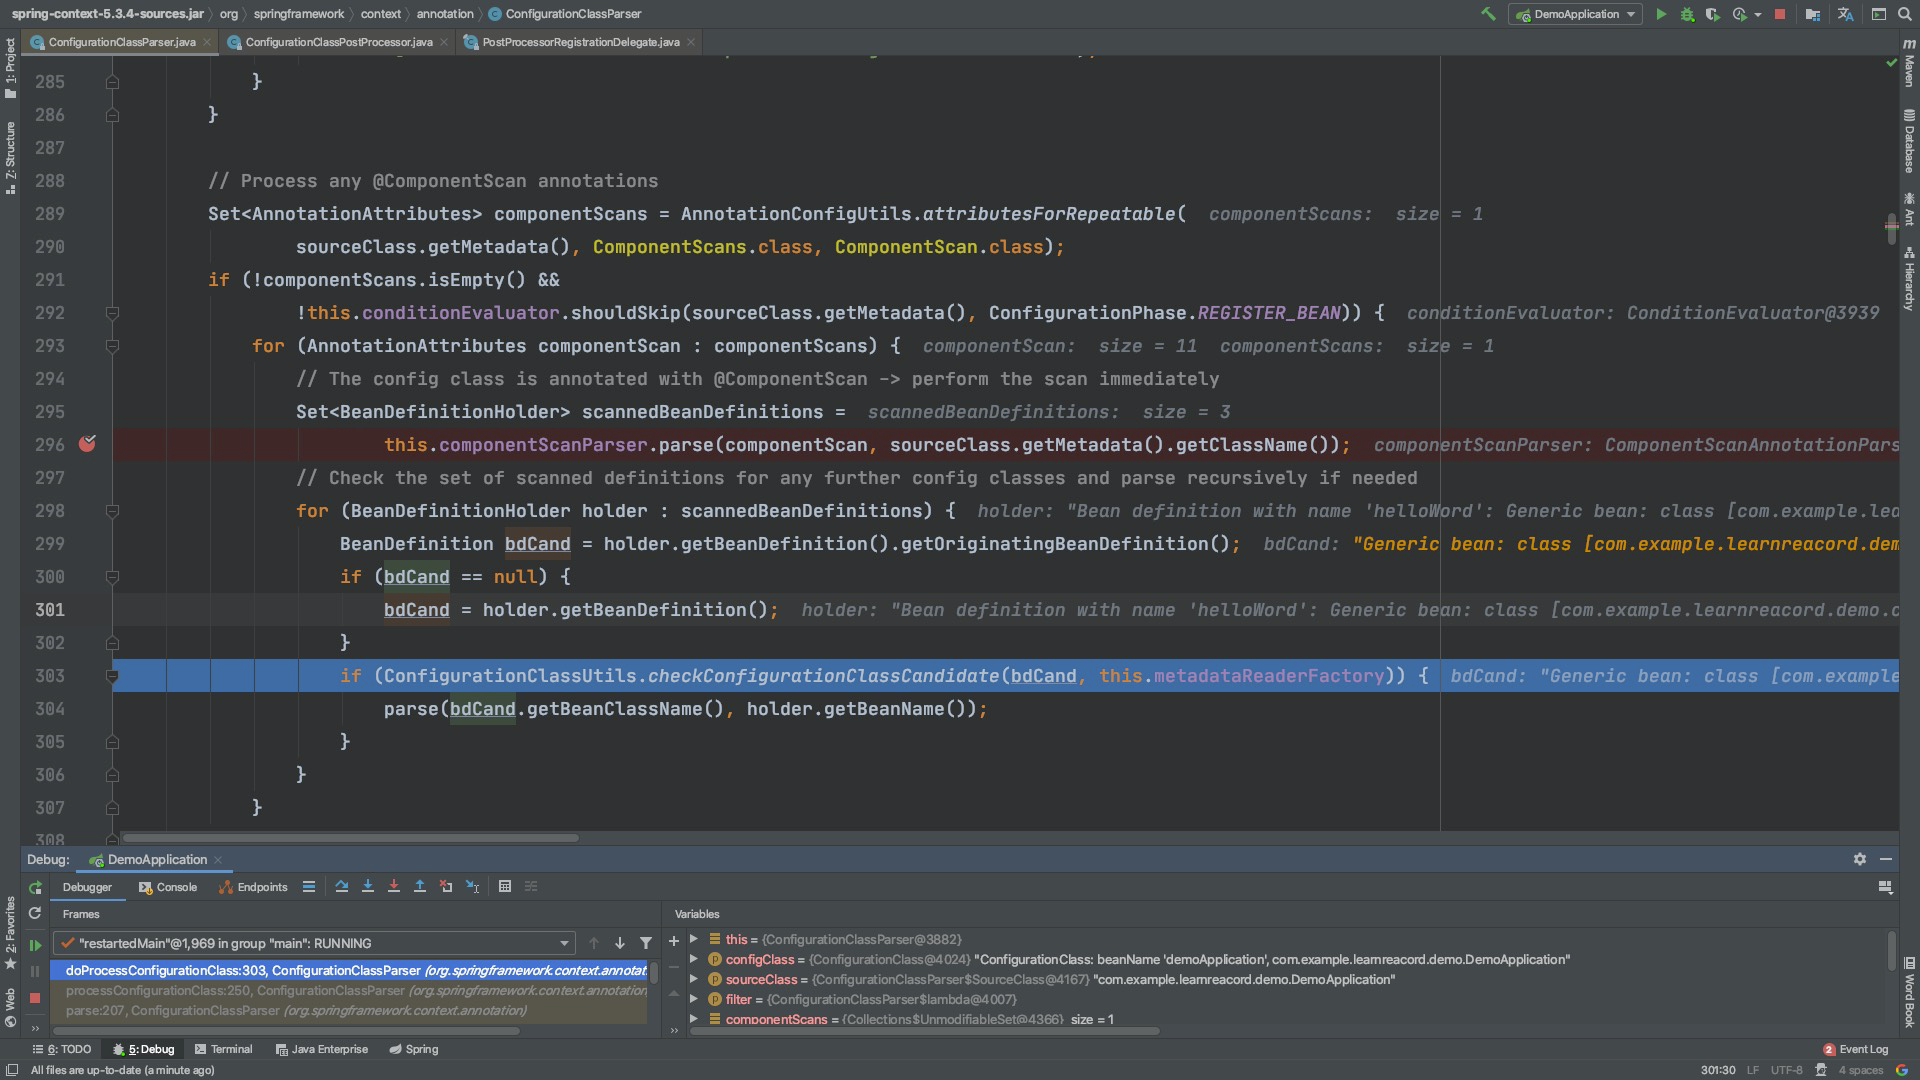
Task: Open the Java Enterprise tool window
Action: 322,1049
